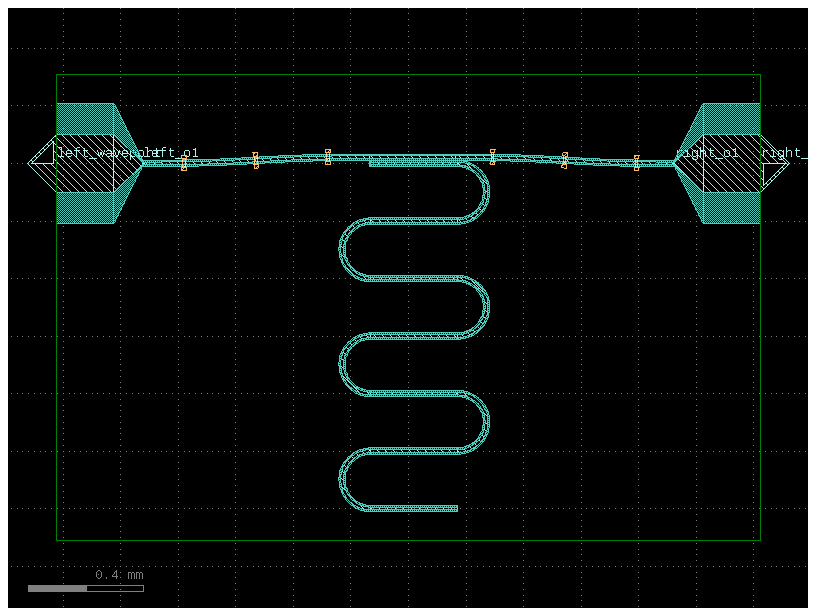Select the left triangular port arrow marker

(42, 153)
